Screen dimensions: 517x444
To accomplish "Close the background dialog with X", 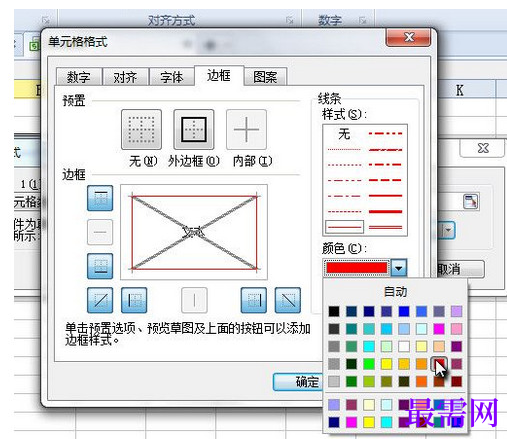I will tap(482, 148).
